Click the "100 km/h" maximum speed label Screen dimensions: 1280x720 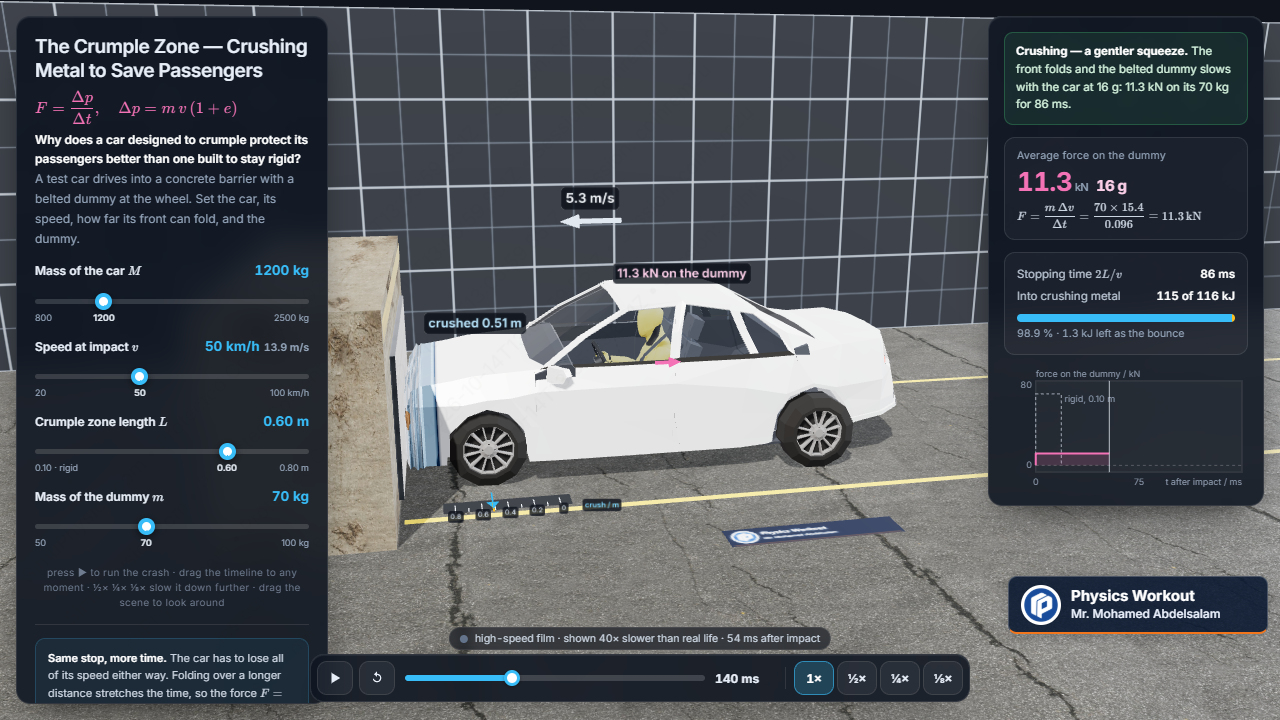(288, 393)
